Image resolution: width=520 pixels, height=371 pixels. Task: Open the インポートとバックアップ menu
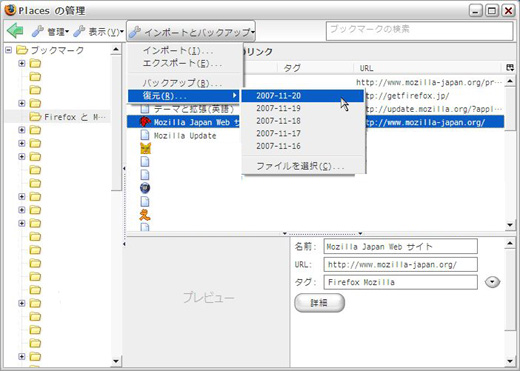pos(191,32)
